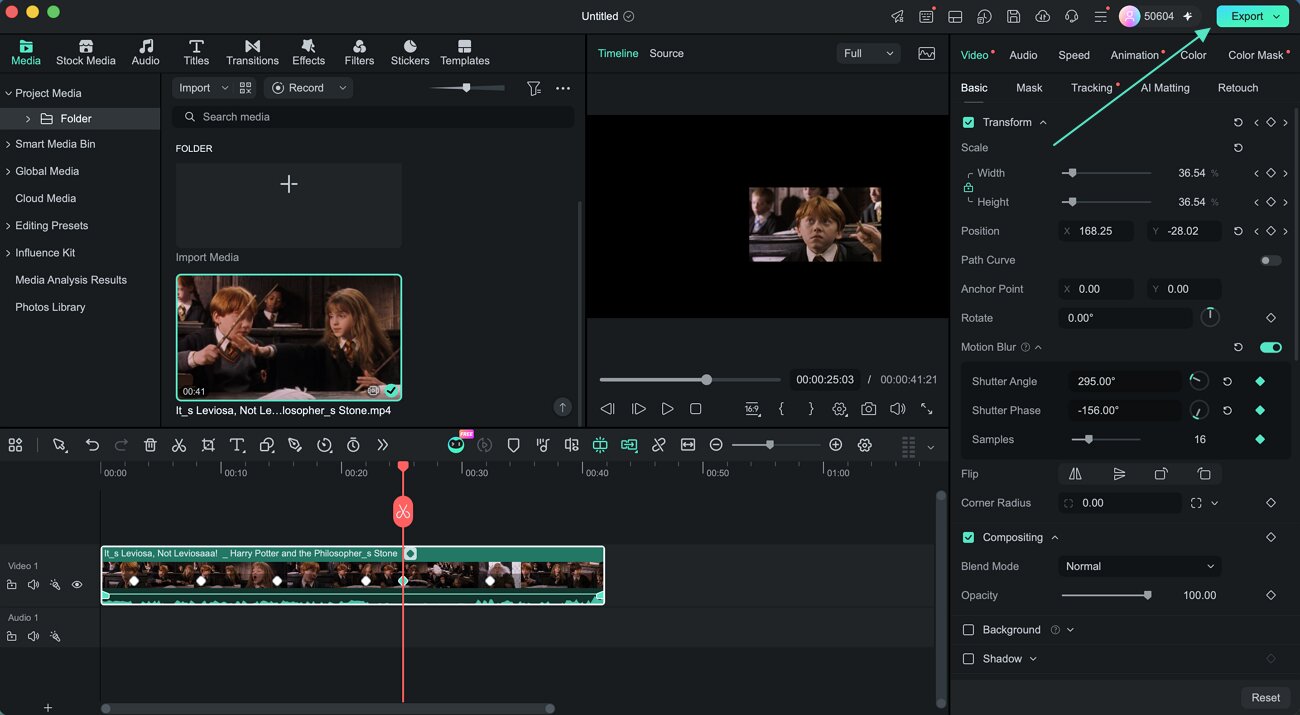Click the Search media input field
Image resolution: width=1300 pixels, height=715 pixels.
374,117
